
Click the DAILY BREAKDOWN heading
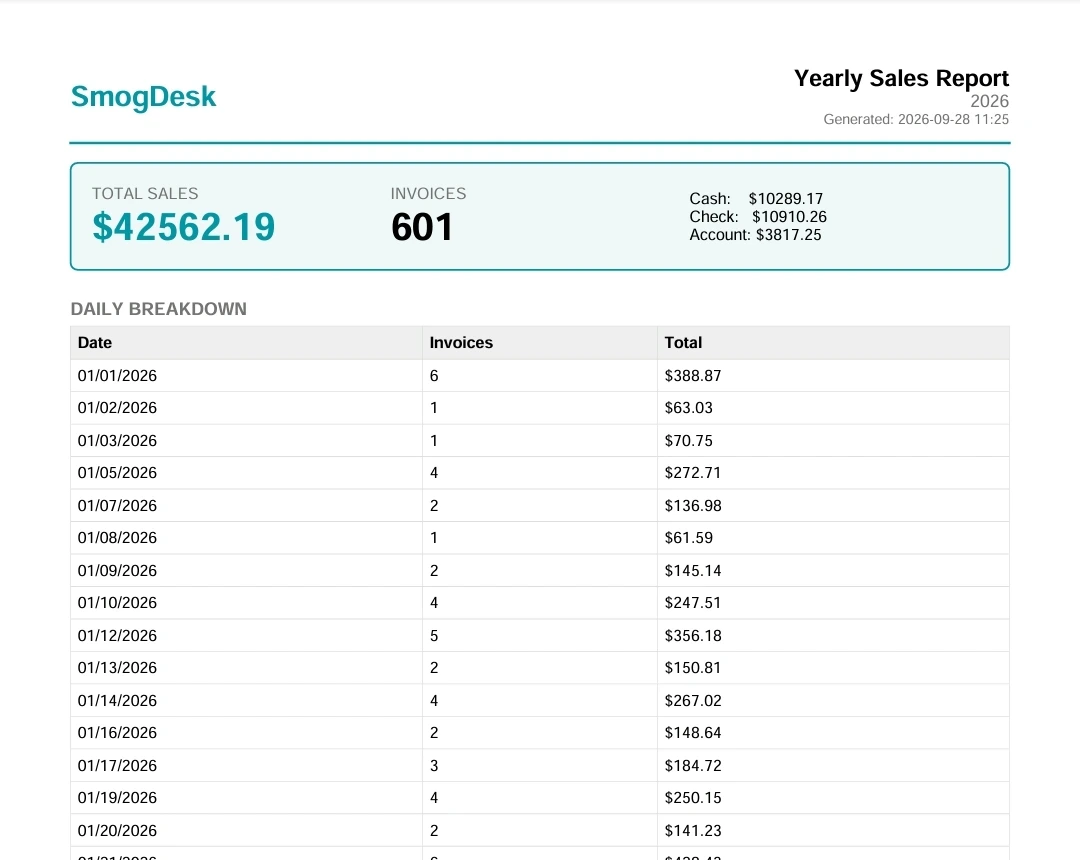[158, 308]
